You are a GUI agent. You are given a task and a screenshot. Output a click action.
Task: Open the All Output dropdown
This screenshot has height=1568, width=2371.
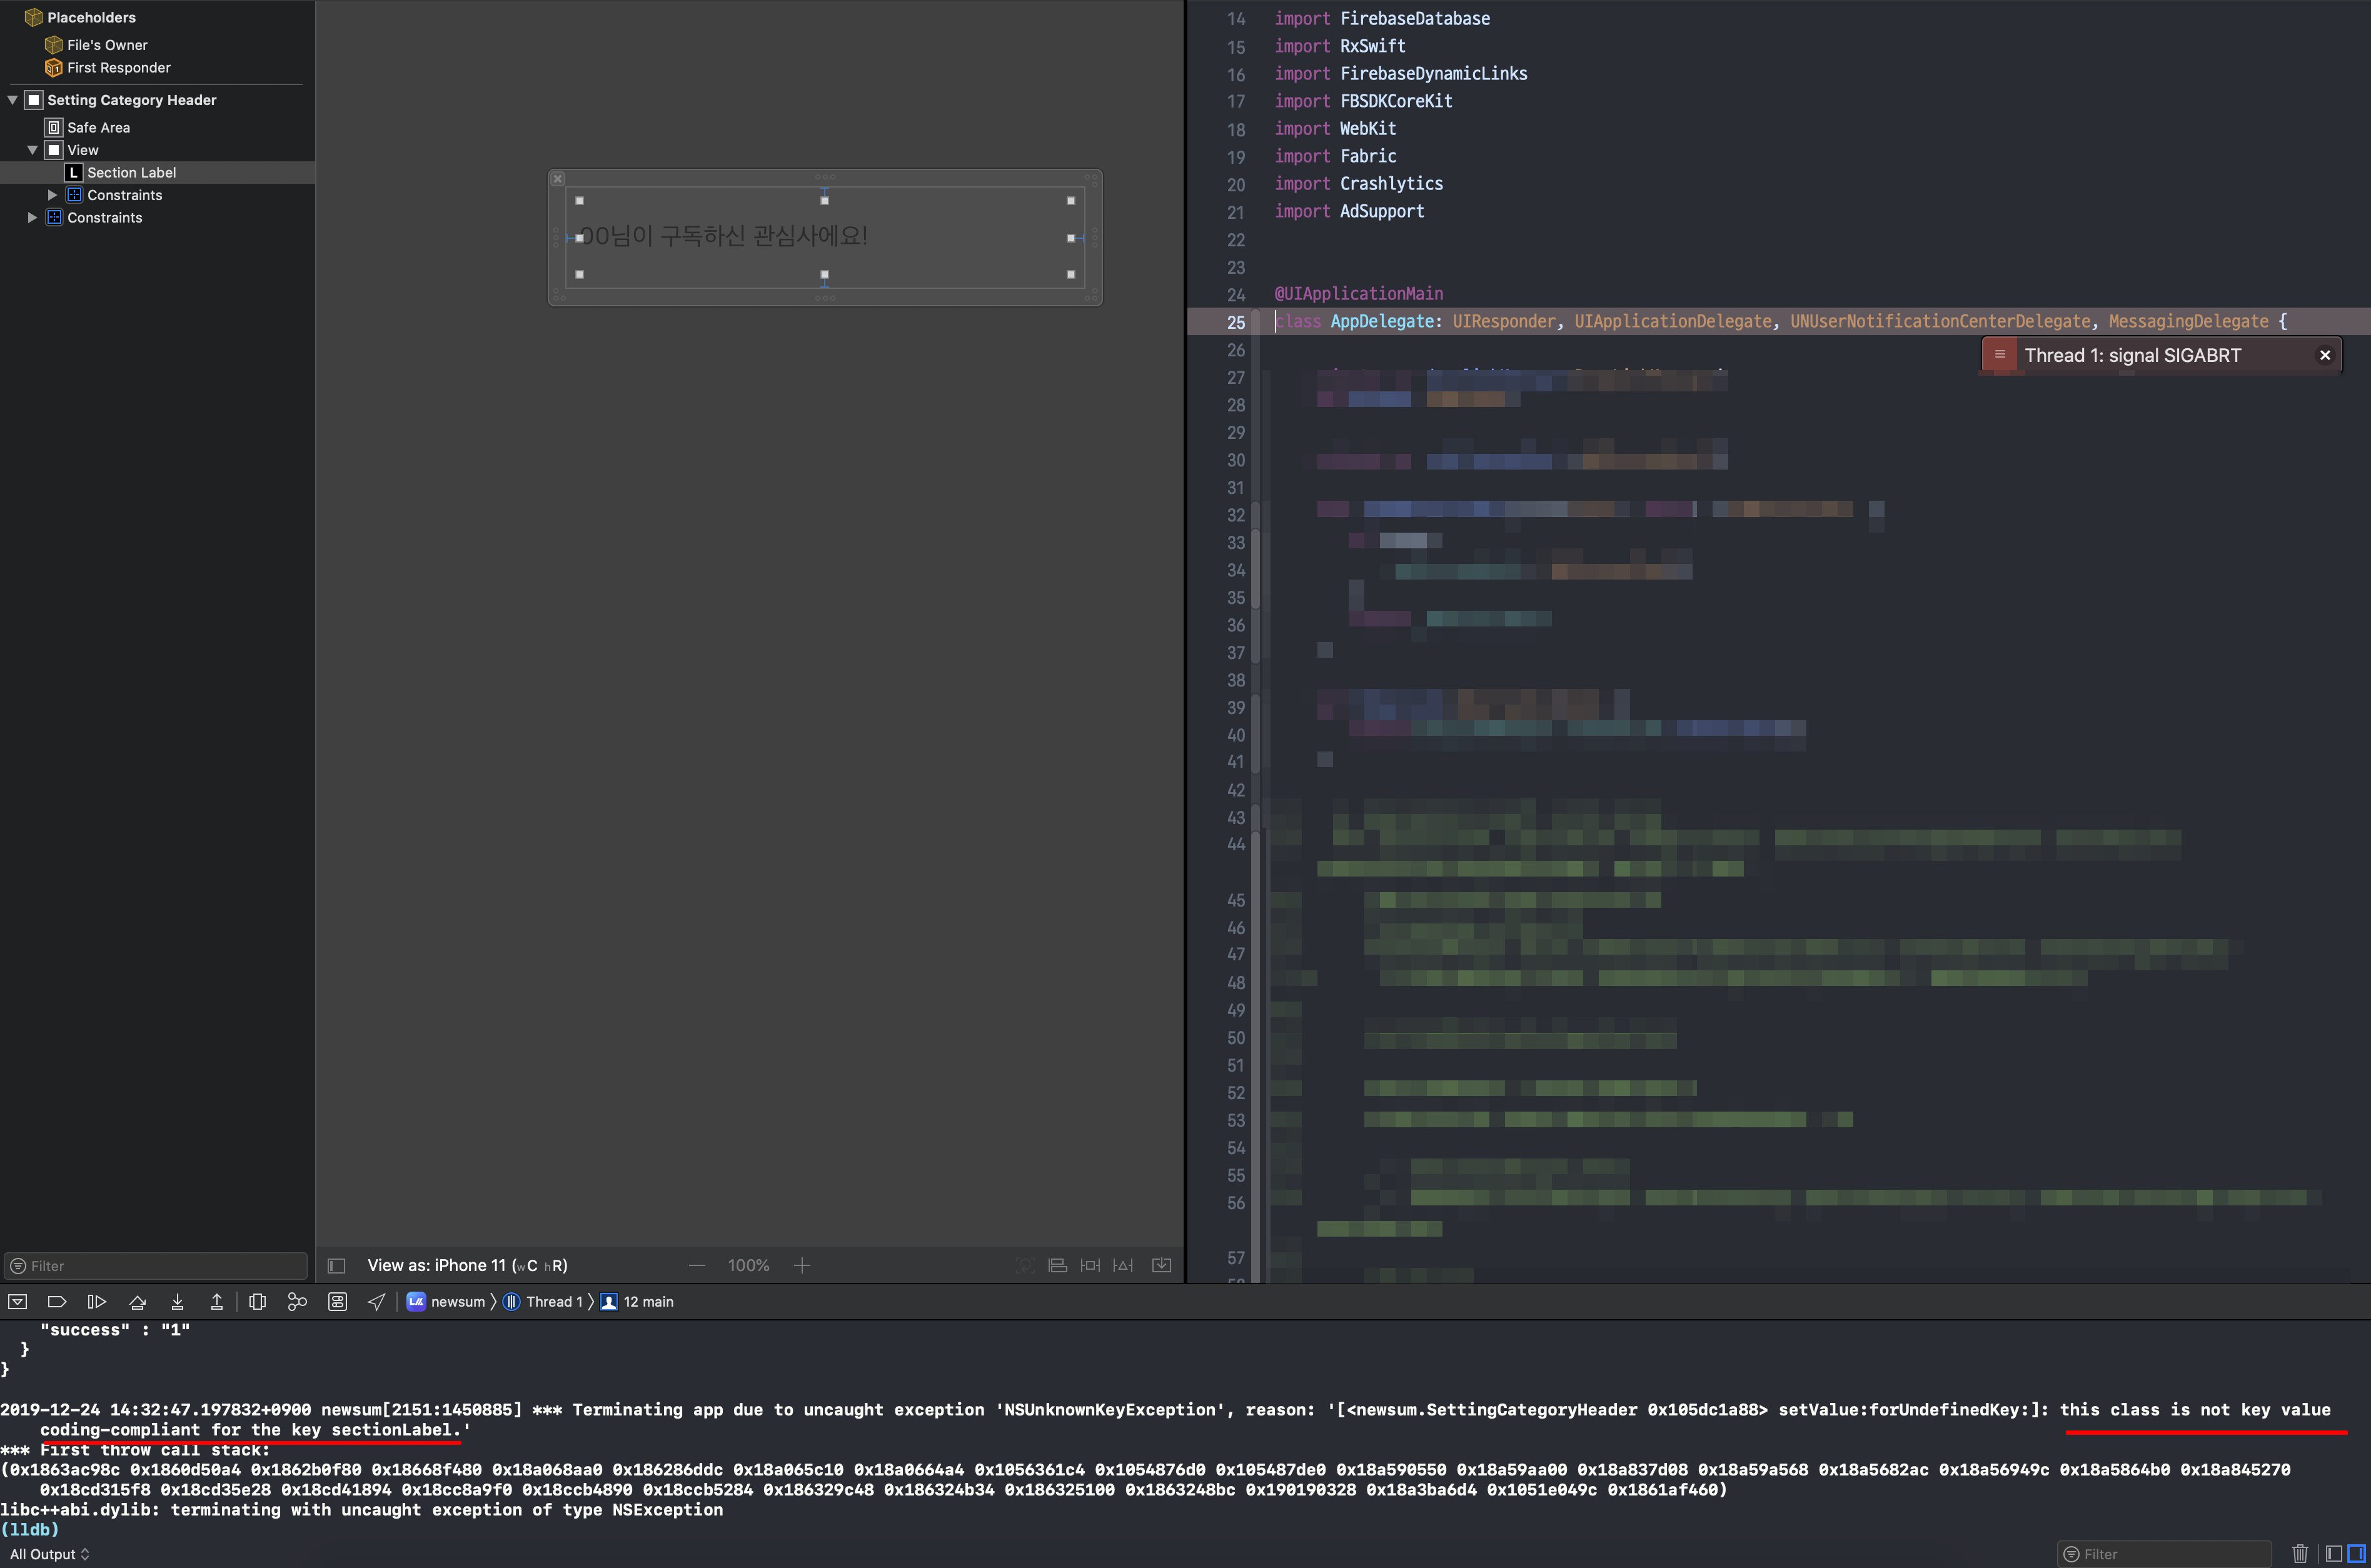(x=49, y=1553)
